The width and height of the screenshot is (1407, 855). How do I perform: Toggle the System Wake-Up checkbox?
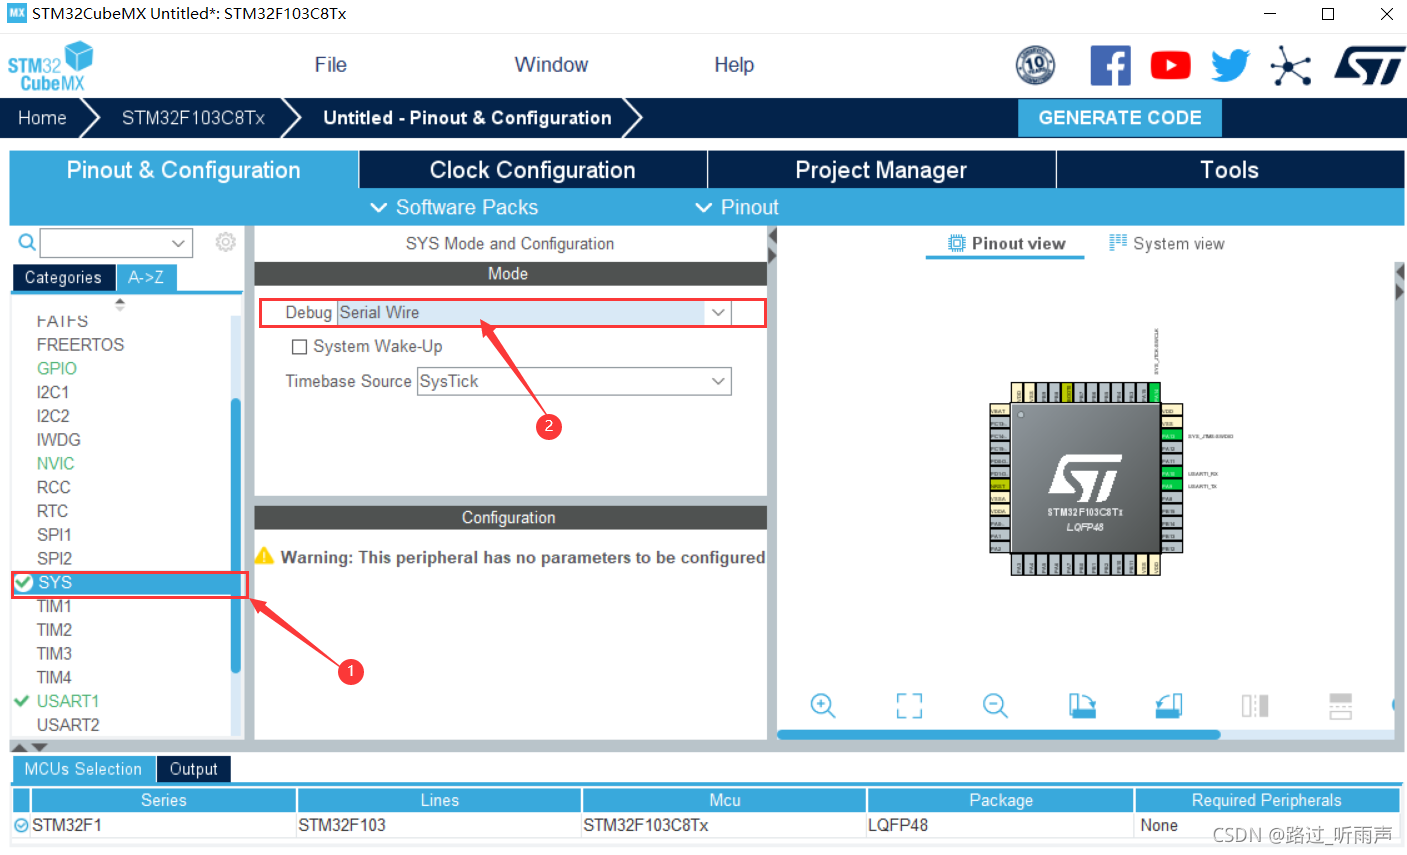(299, 347)
